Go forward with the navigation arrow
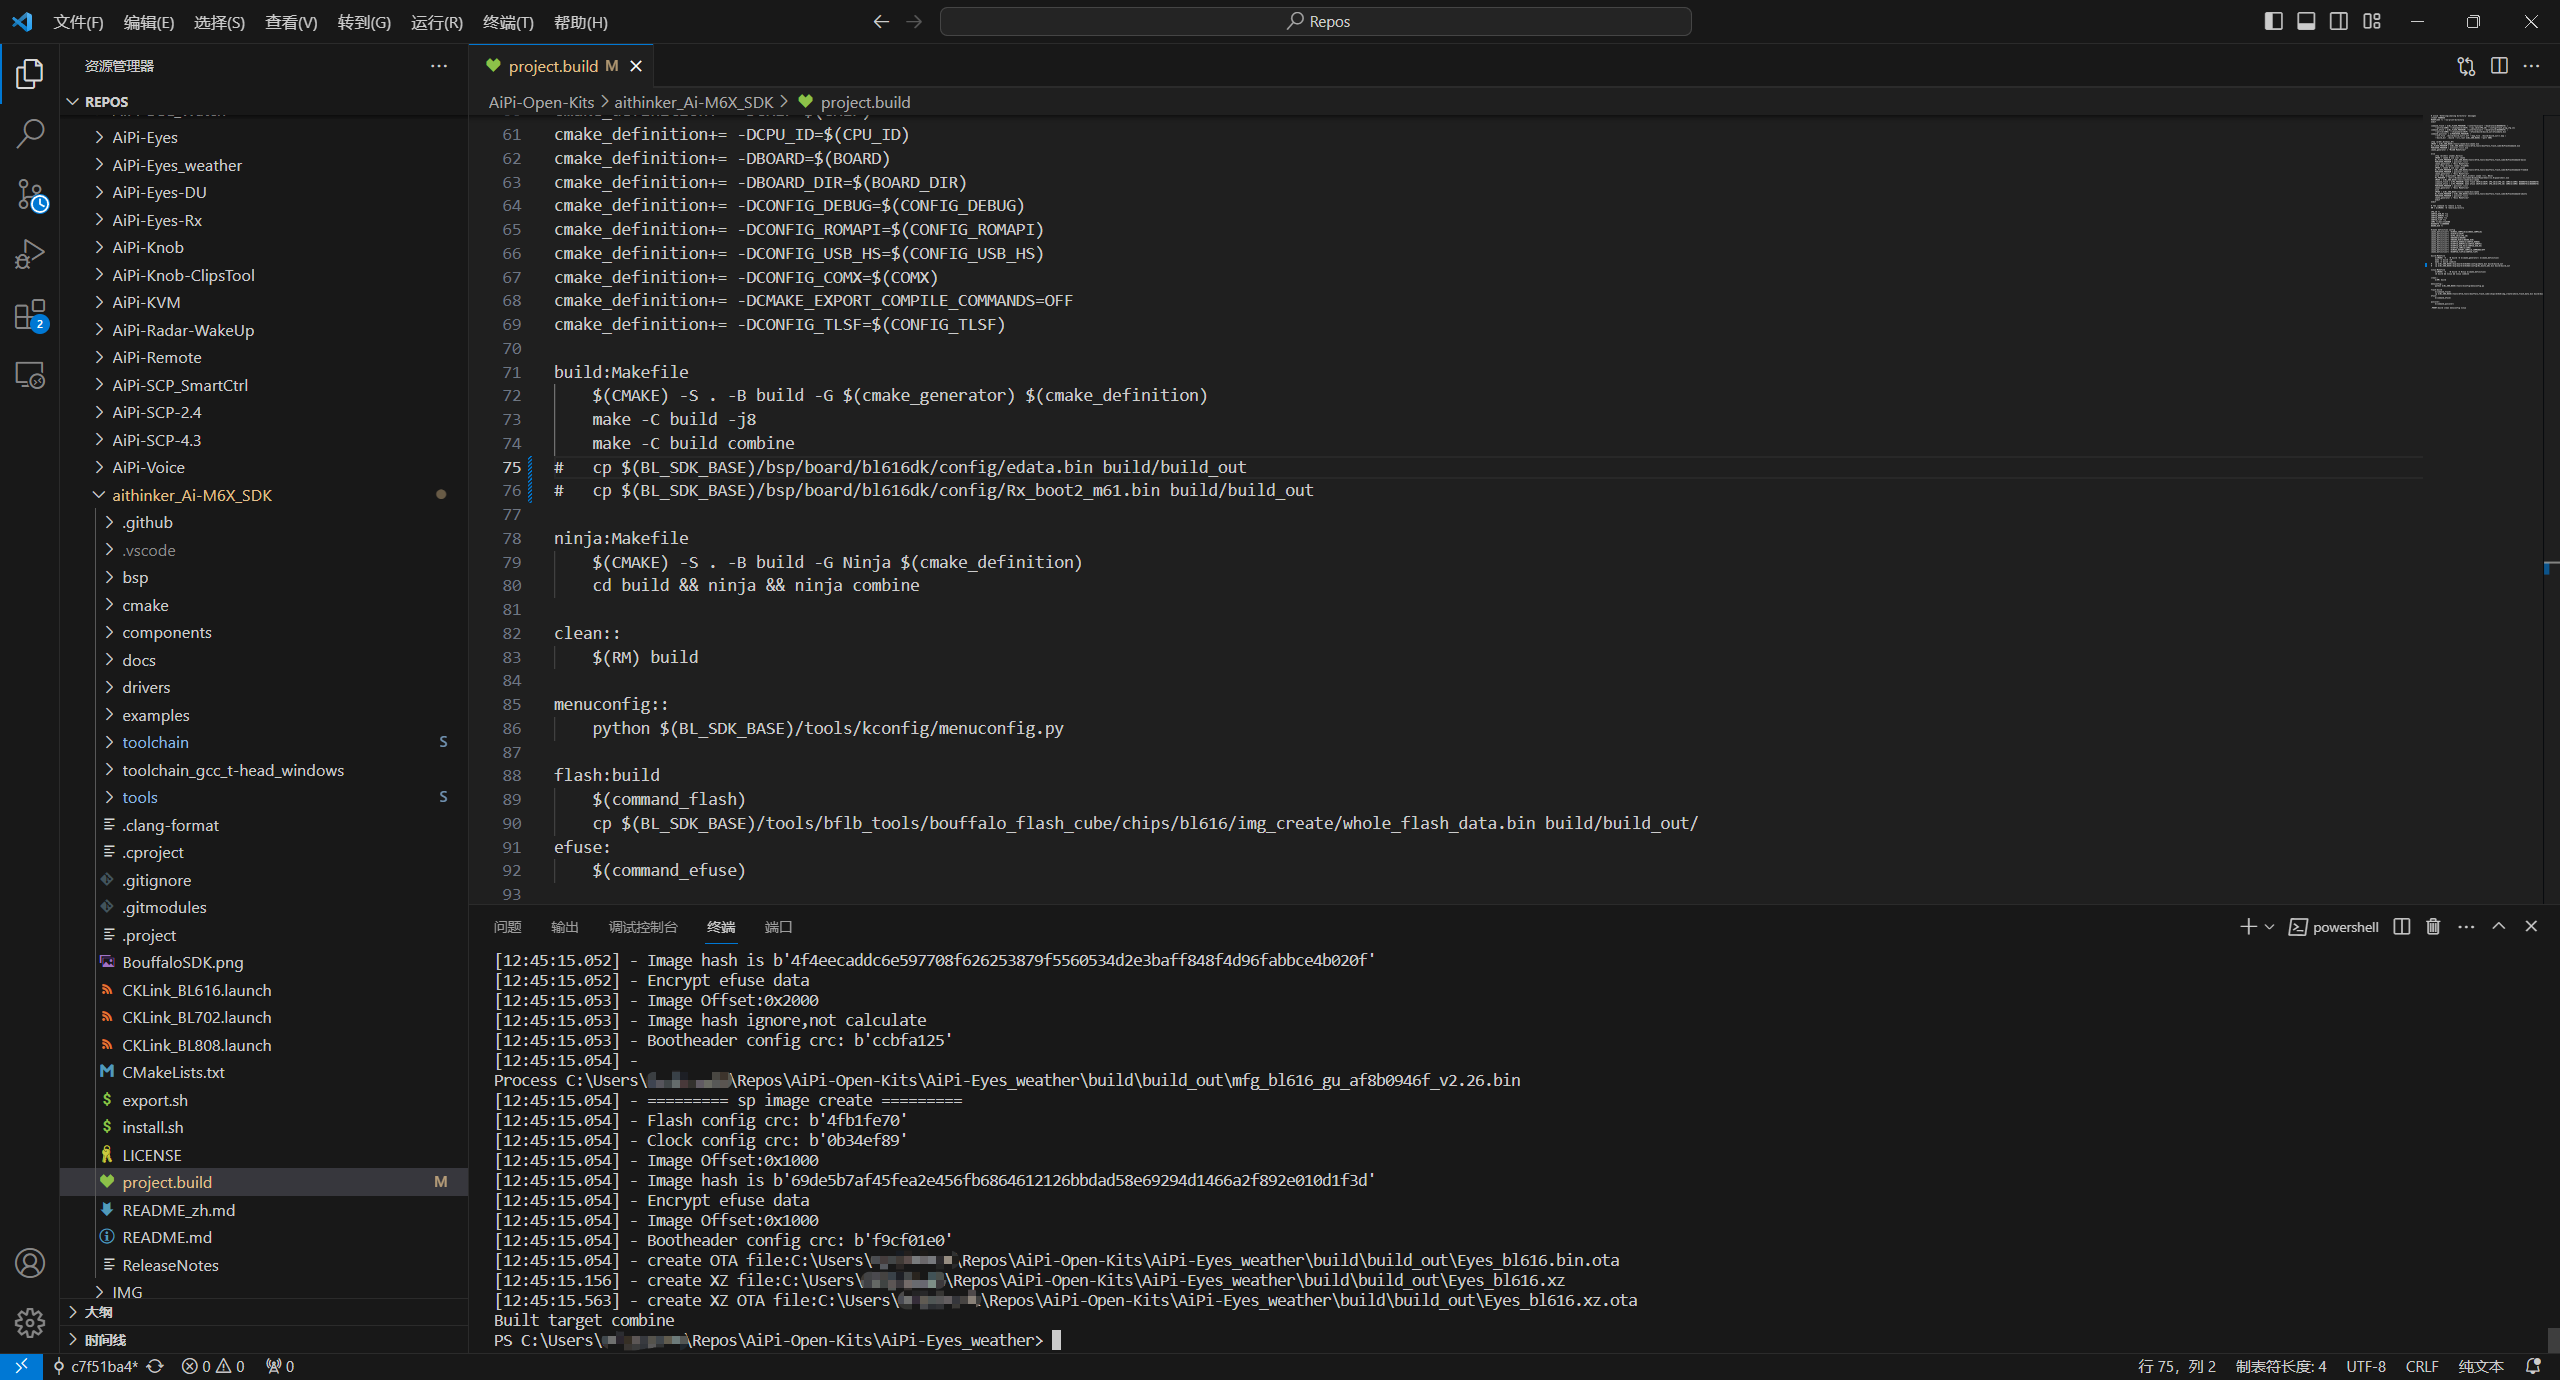 pos(914,22)
